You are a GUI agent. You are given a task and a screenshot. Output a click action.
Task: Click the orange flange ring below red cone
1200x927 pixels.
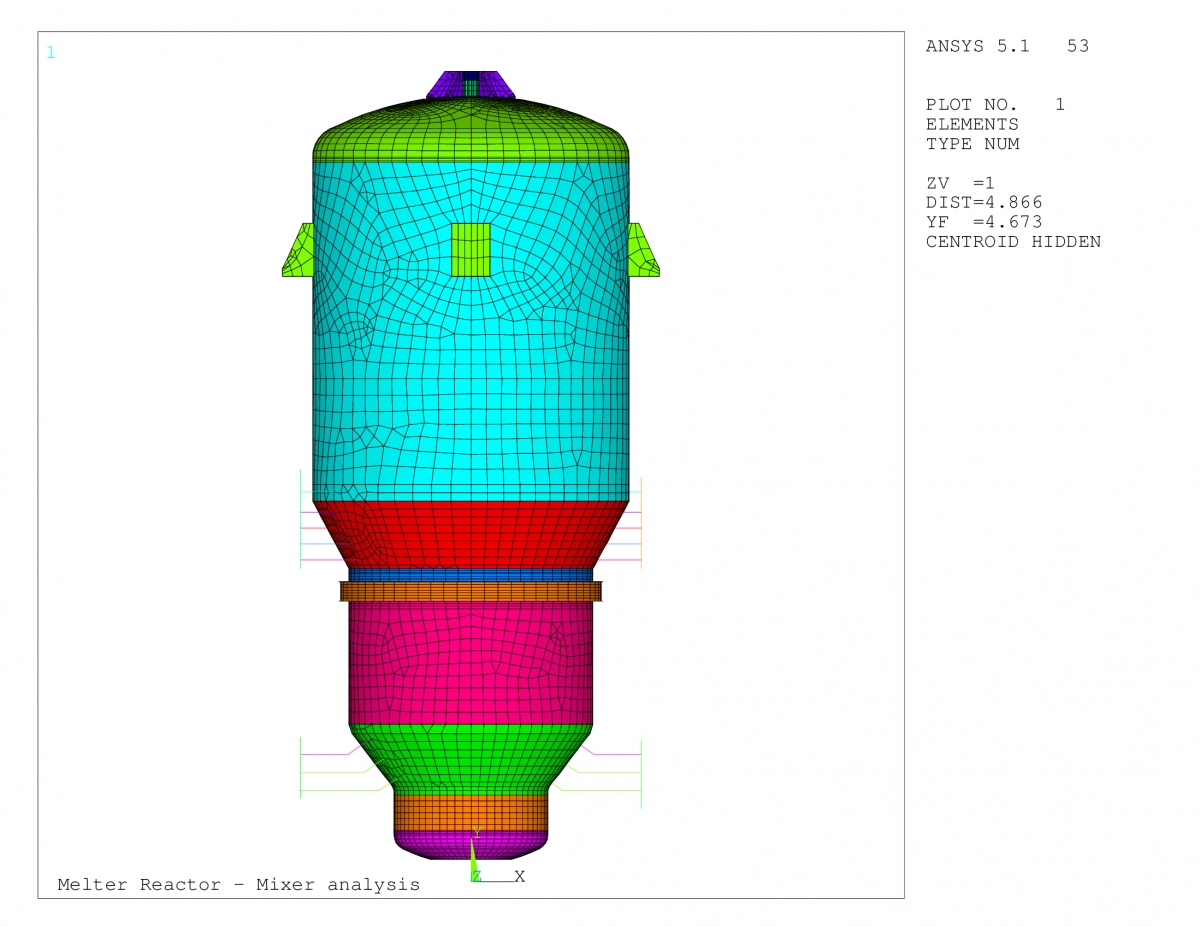[471, 591]
